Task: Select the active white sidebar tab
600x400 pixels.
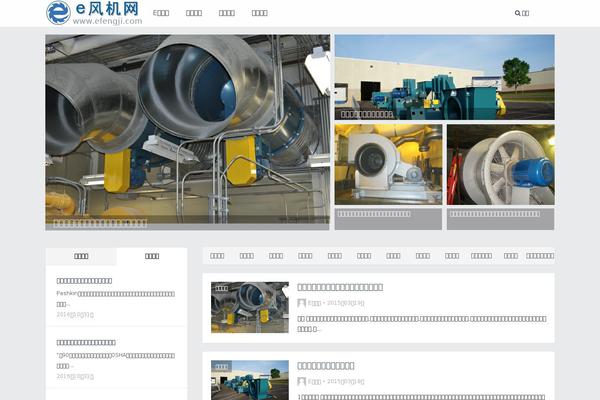Action: (152, 256)
